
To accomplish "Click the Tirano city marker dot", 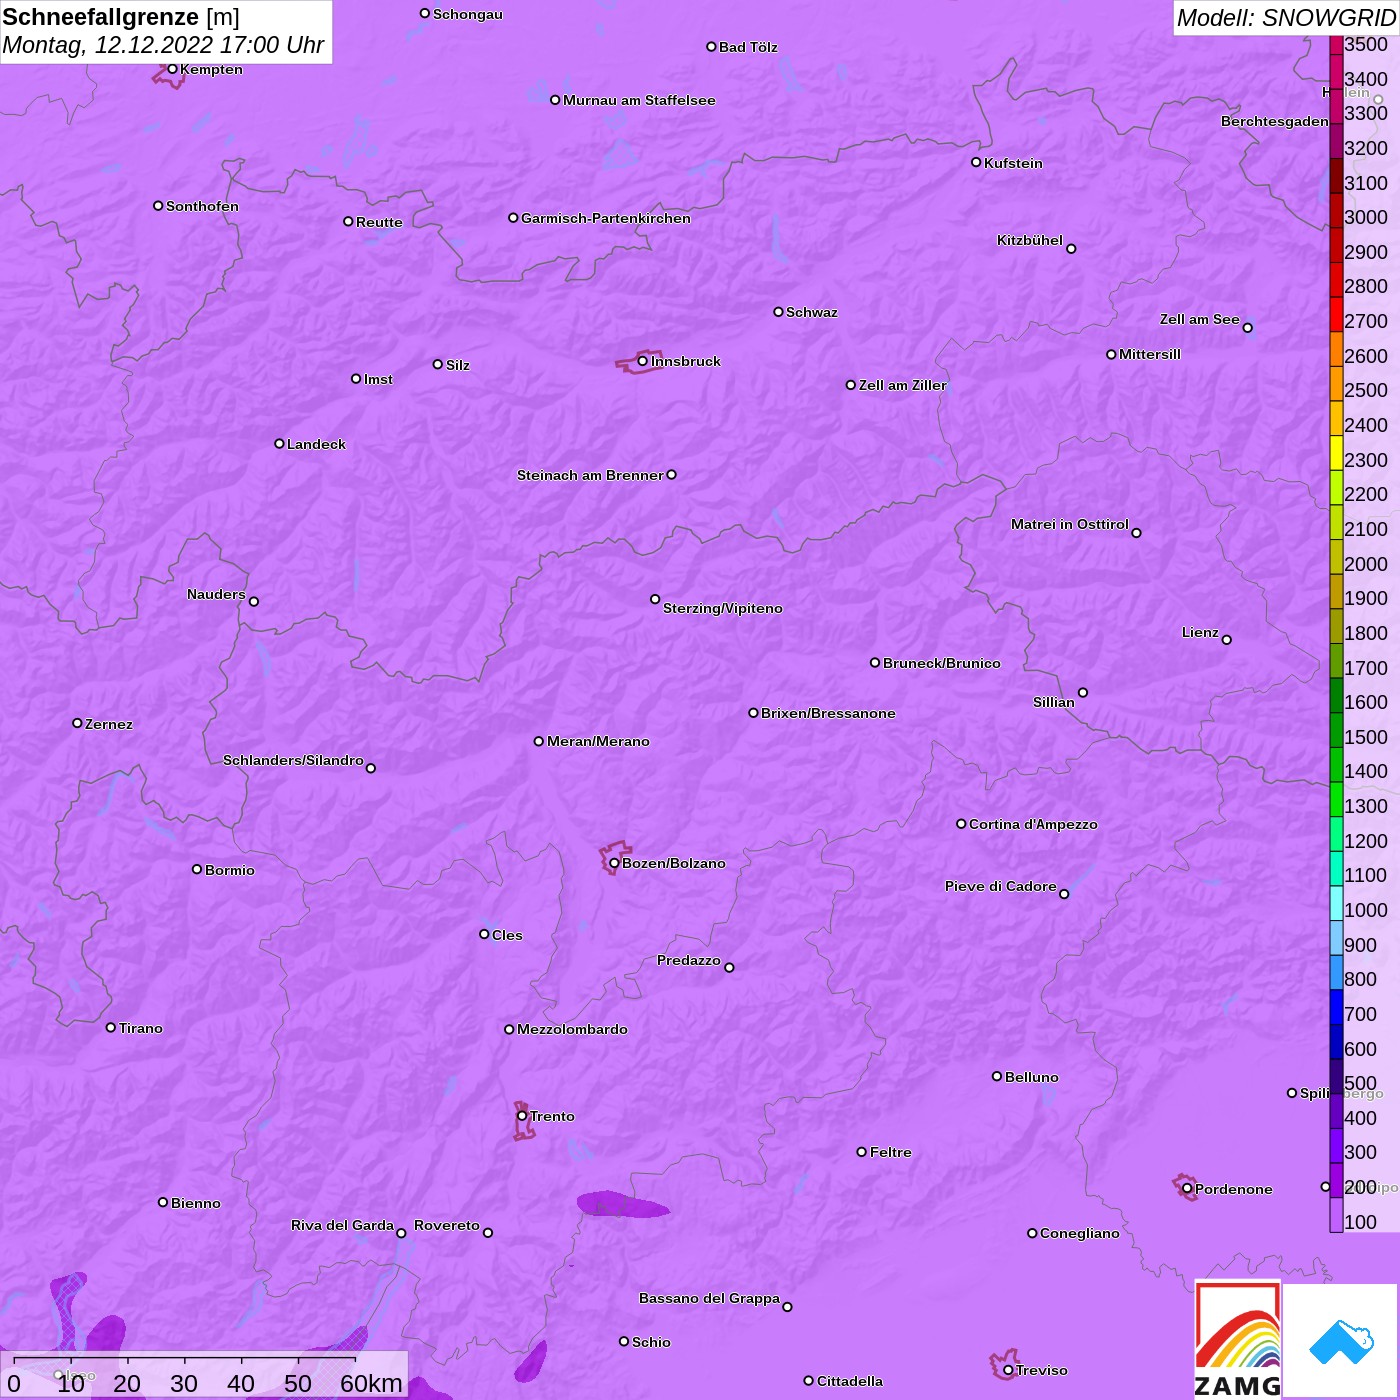I will click(x=111, y=1027).
